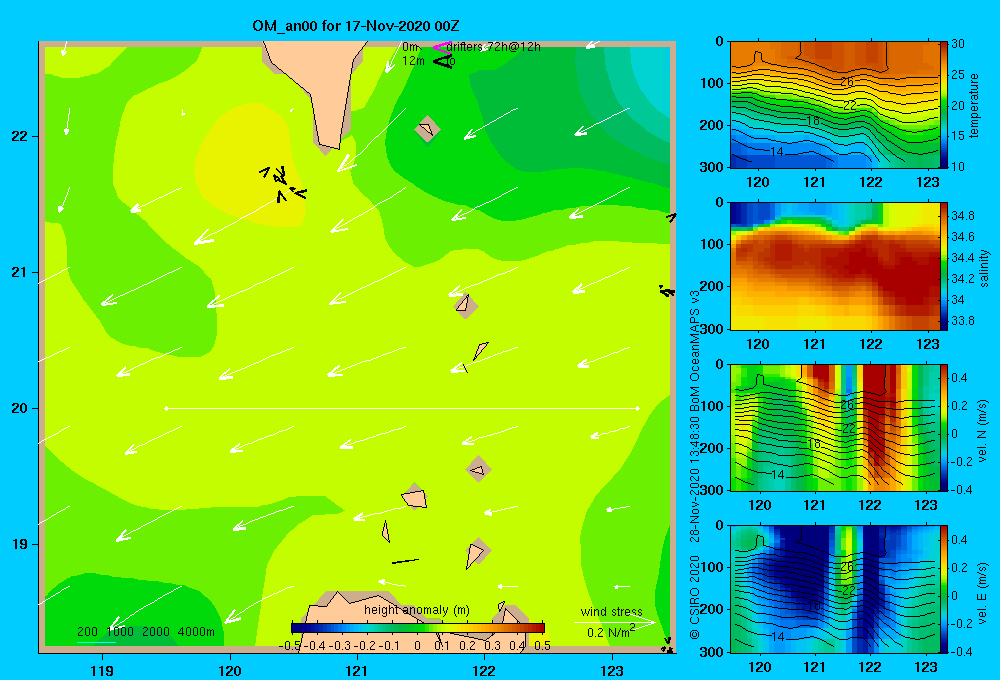The image size is (1000, 680).
Task: Click the '12m' depth label in the legend
Action: tap(413, 61)
